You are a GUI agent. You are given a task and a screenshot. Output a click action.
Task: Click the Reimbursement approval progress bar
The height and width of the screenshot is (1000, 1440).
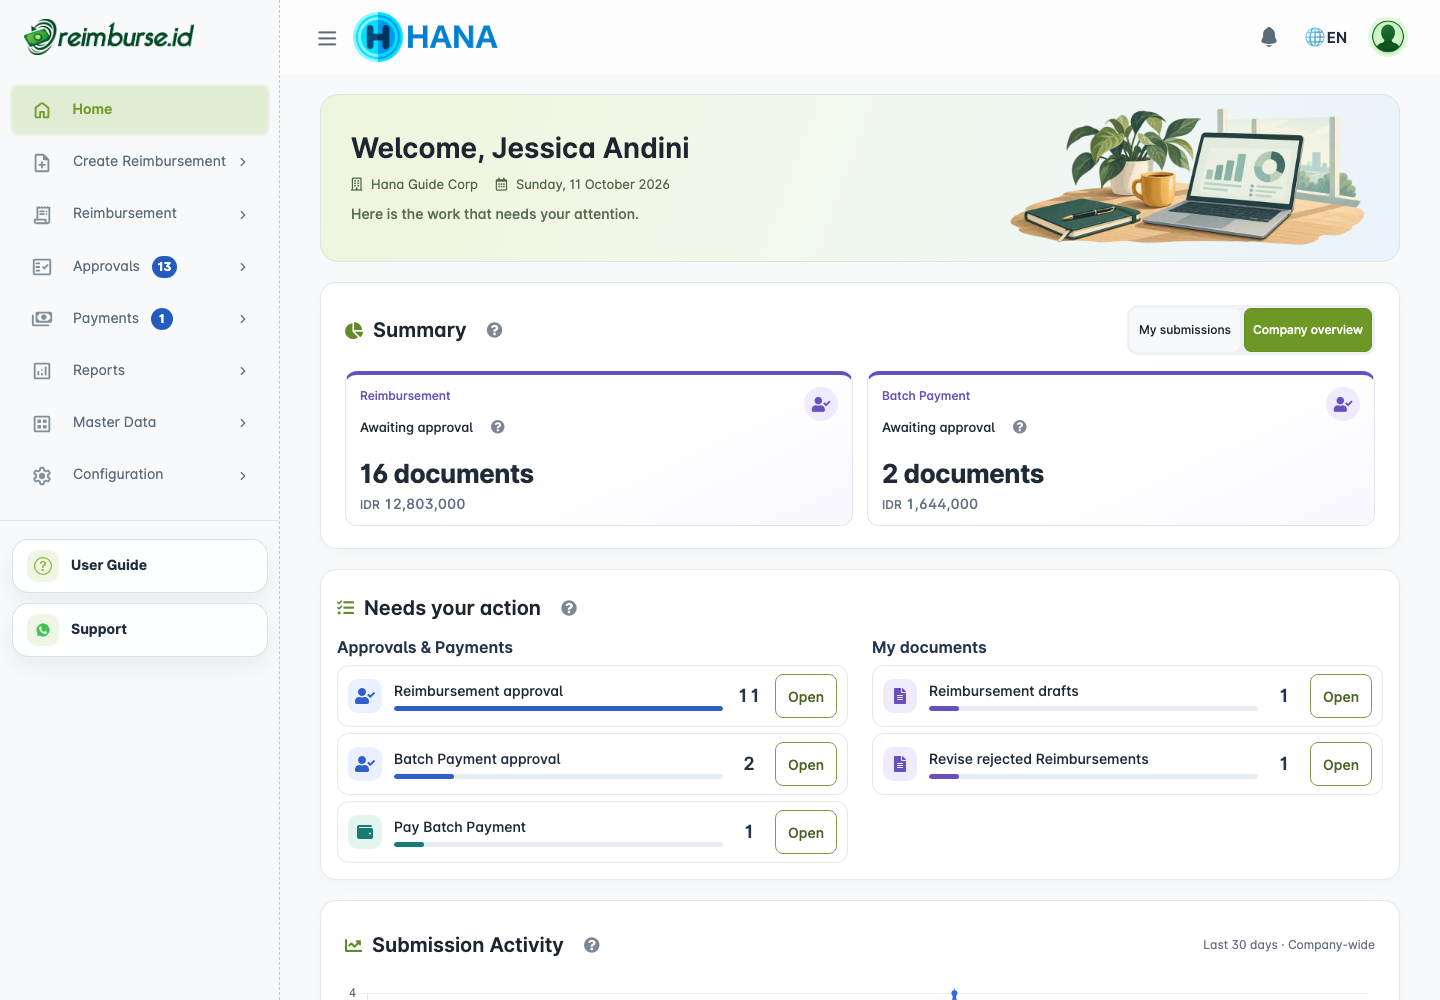point(558,708)
